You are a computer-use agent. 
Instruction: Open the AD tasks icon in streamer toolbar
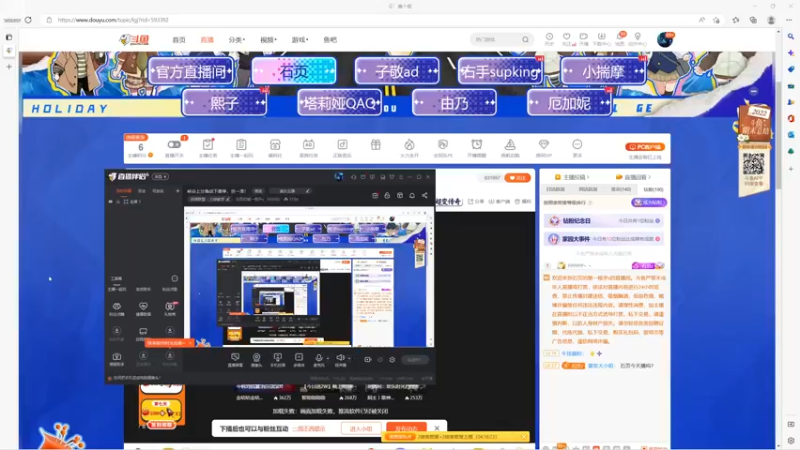[x=309, y=145]
